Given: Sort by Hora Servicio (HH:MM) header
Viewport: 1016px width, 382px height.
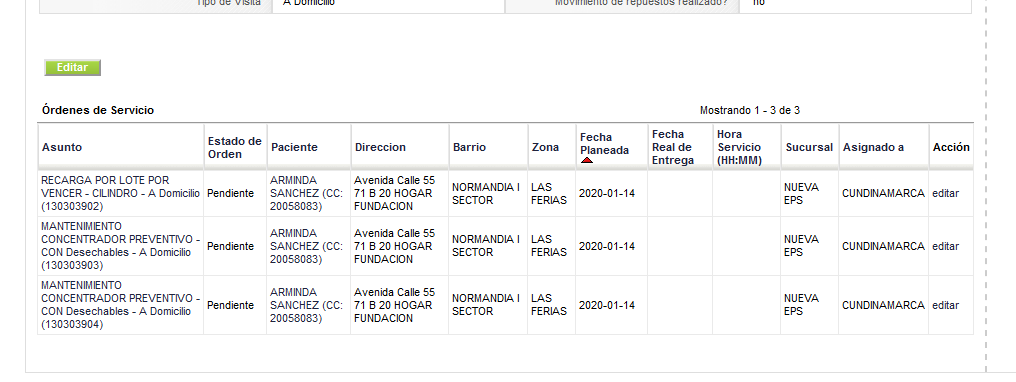Looking at the screenshot, I should pos(740,147).
